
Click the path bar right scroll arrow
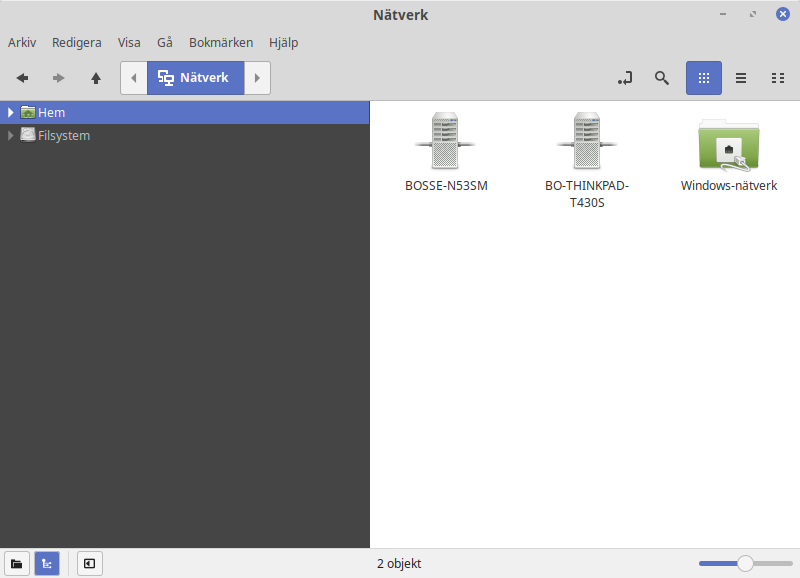257,78
